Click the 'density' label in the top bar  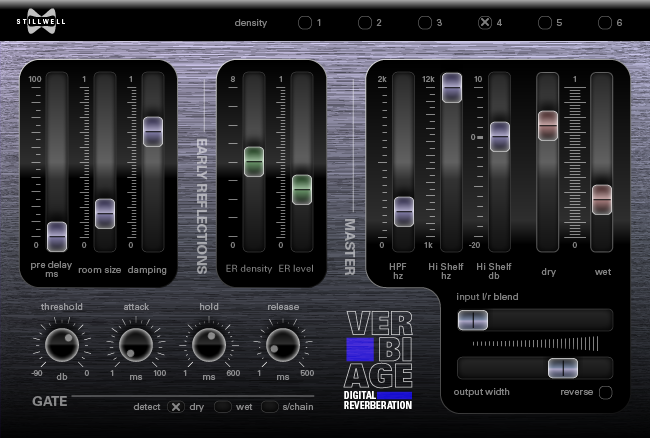[x=251, y=23]
